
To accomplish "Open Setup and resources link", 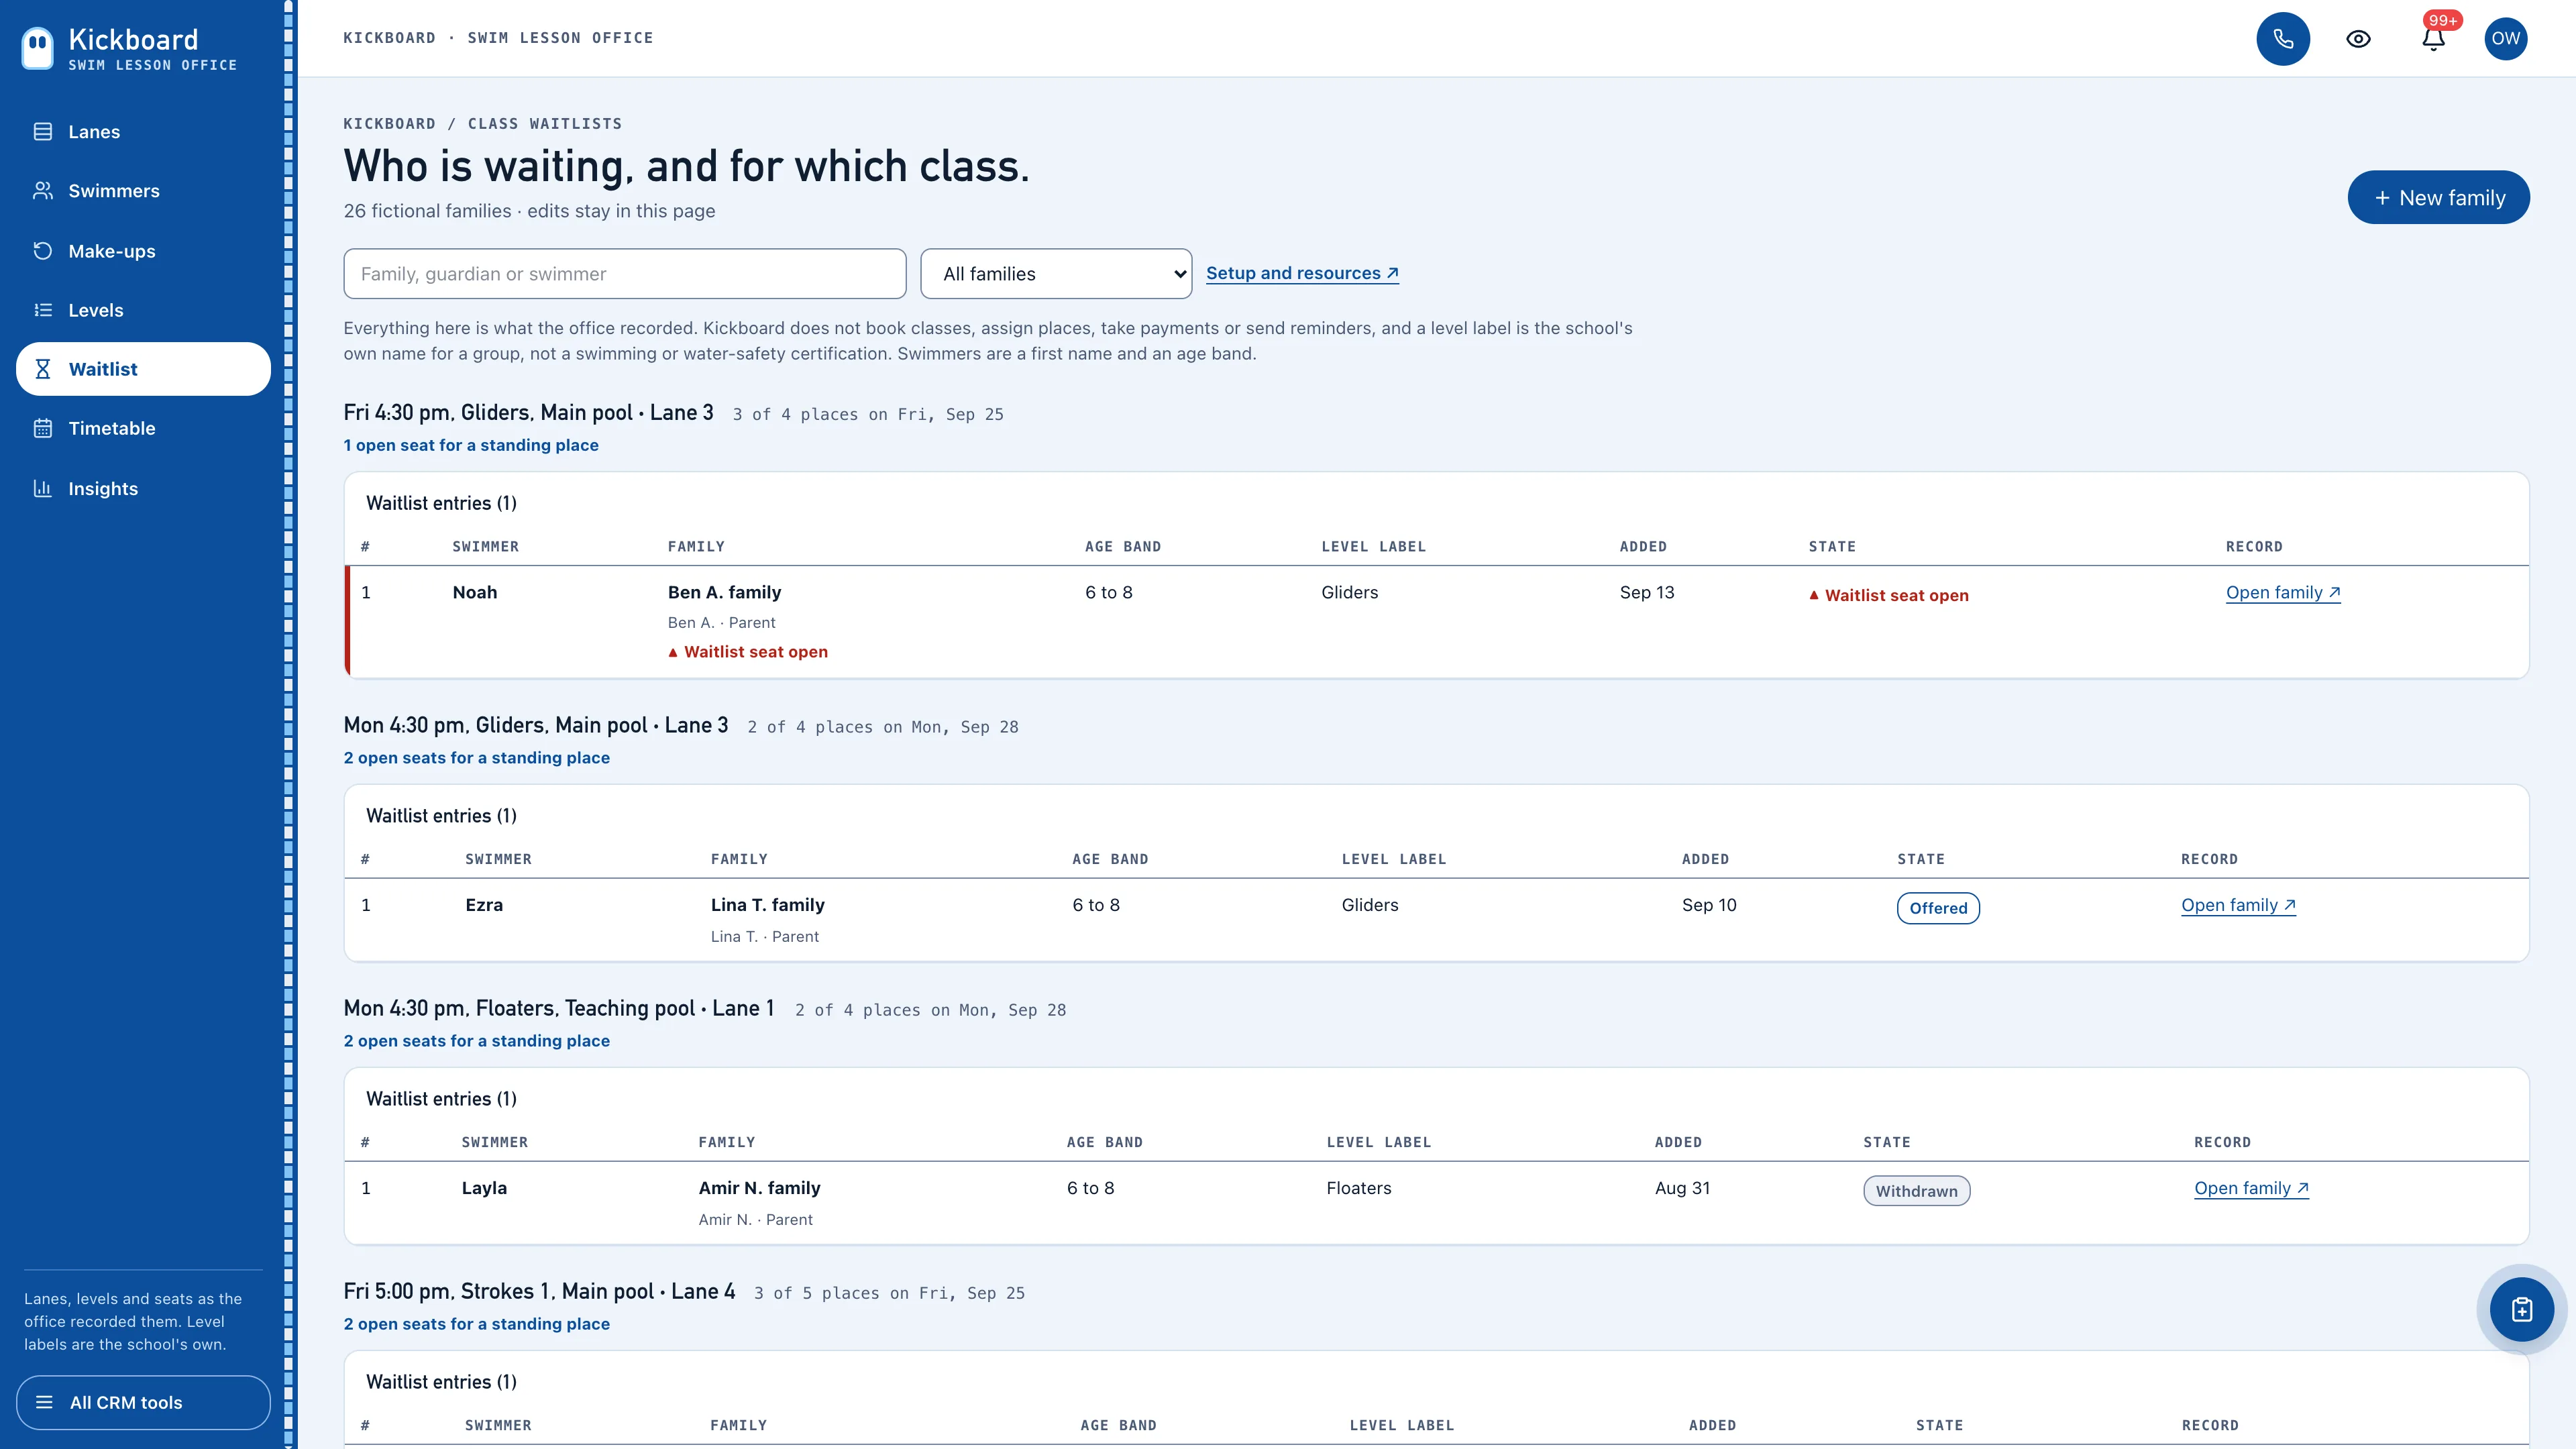I will pos(1302,273).
